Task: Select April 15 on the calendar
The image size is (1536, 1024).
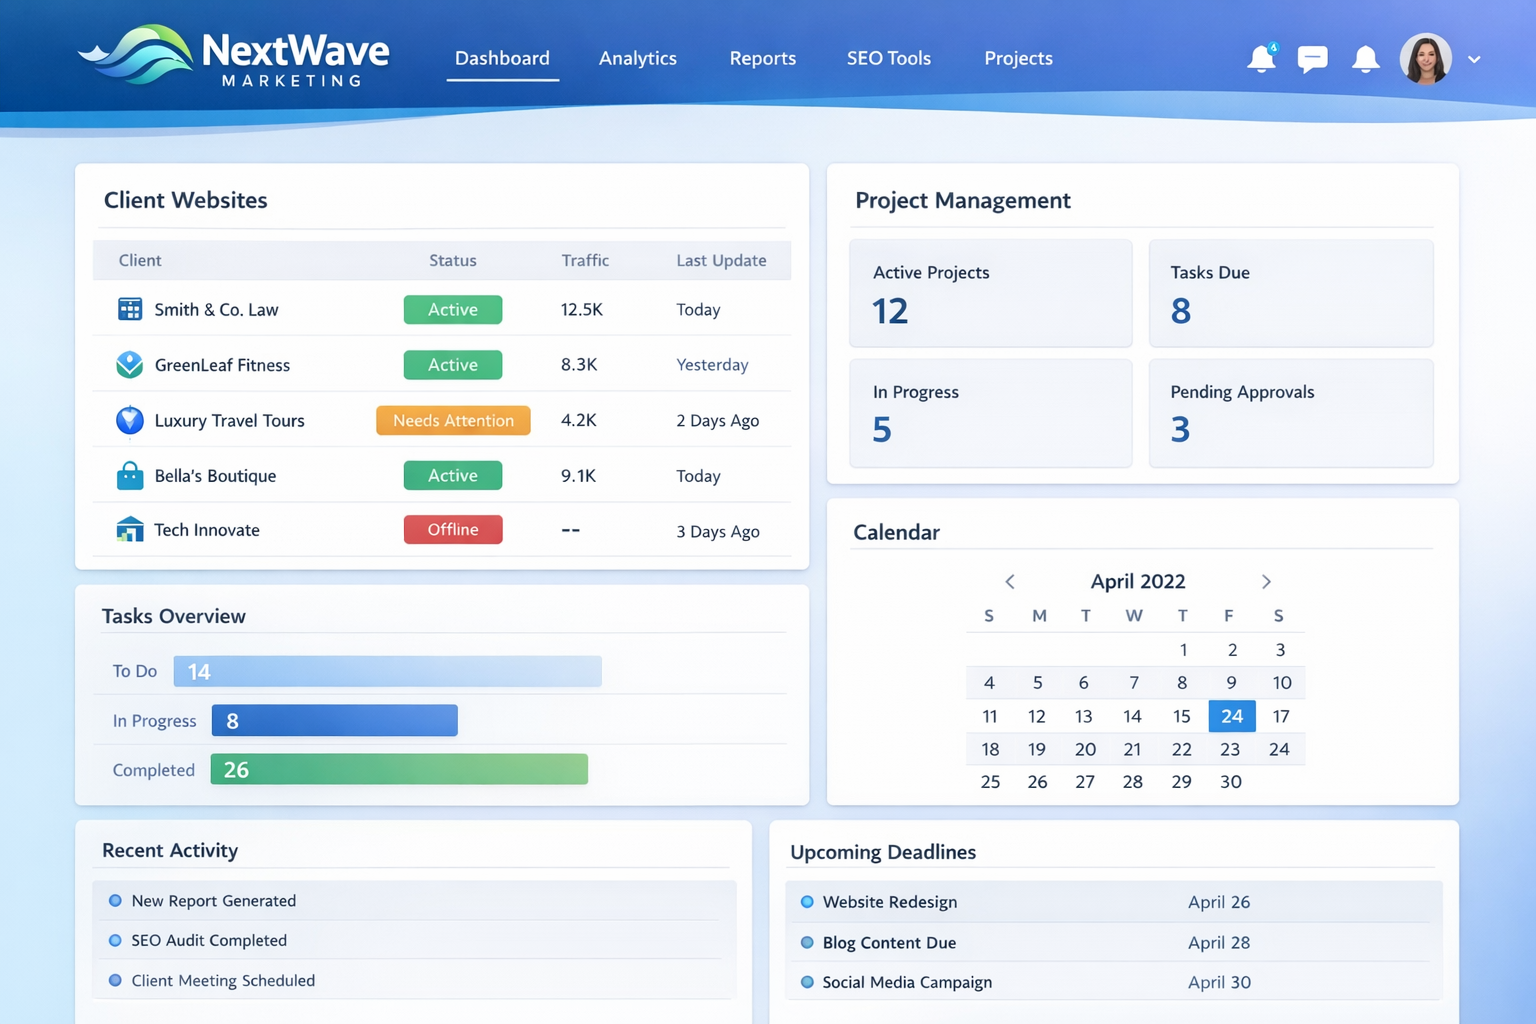Action: (x=1181, y=716)
